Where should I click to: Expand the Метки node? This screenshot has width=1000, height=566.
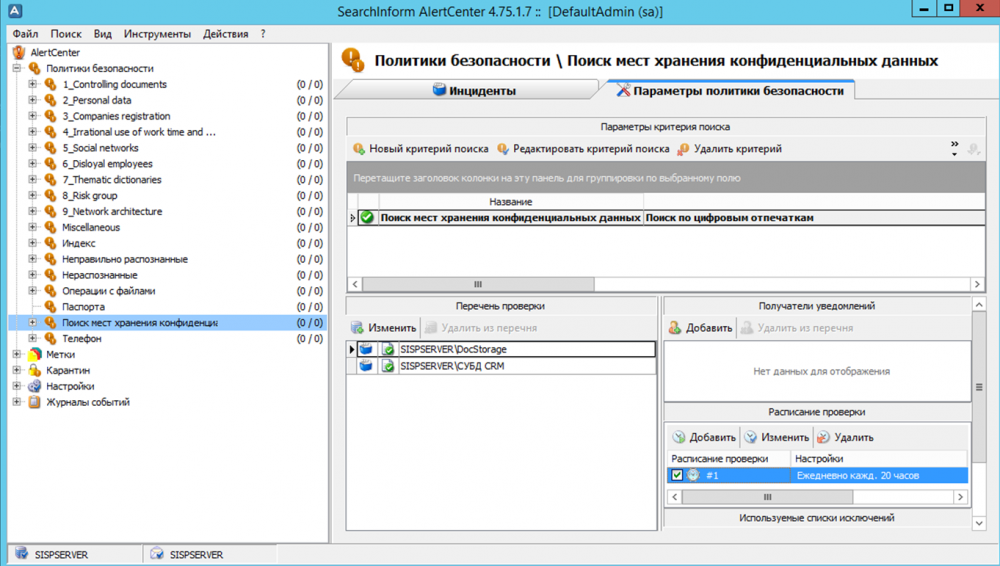pos(17,354)
